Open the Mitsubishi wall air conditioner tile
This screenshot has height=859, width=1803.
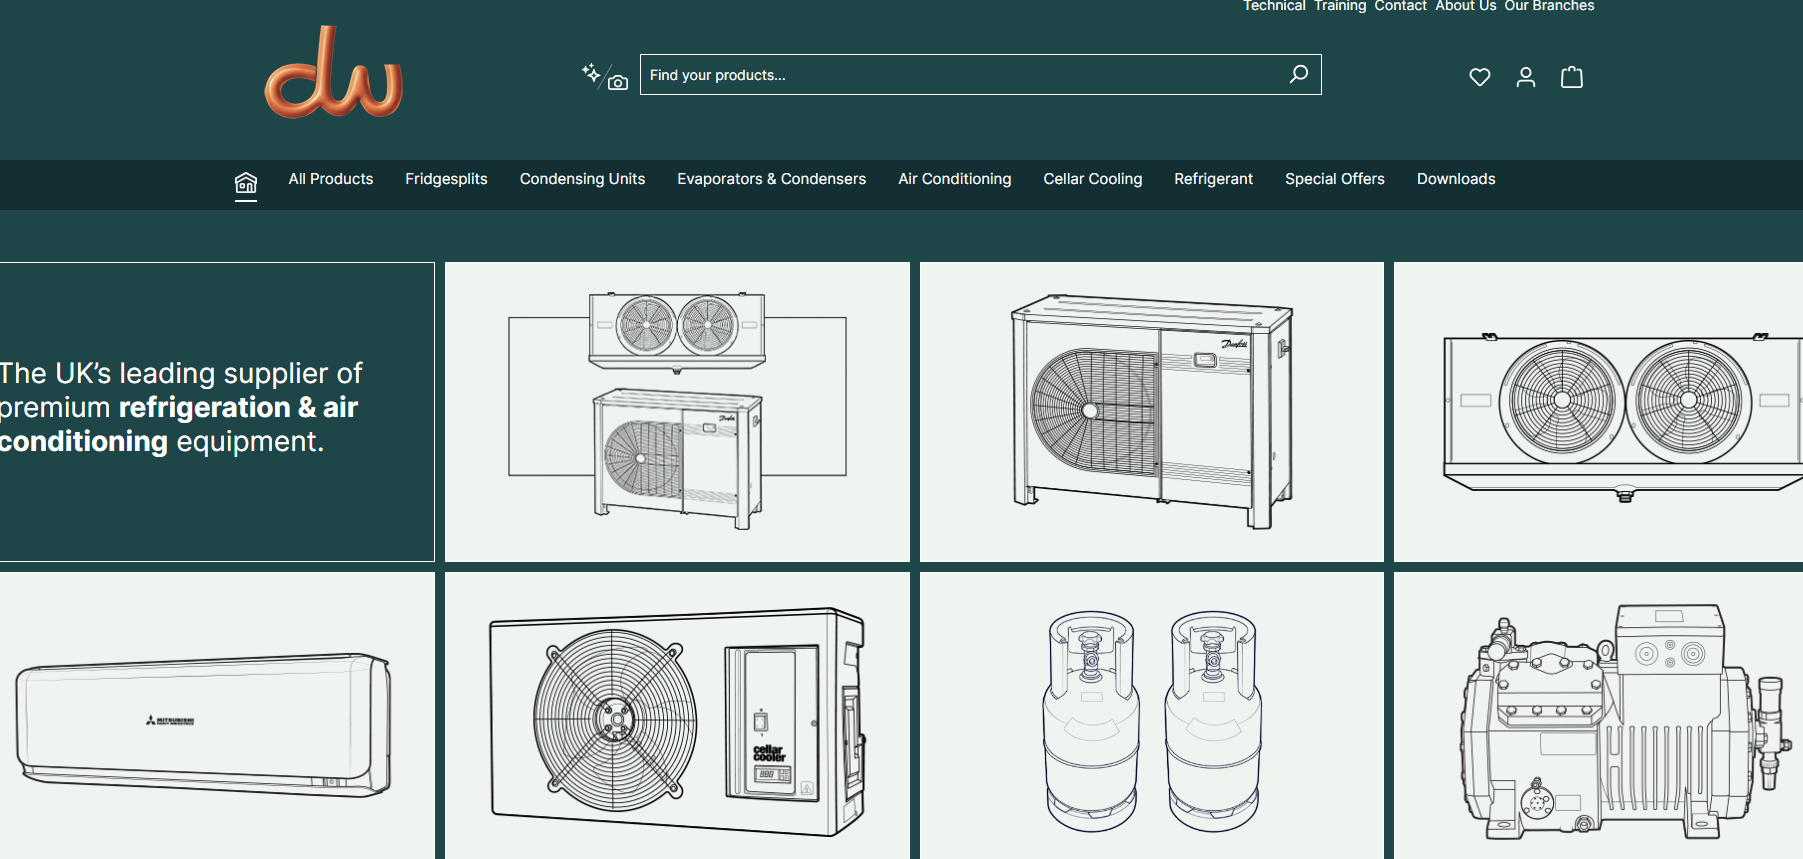(x=216, y=715)
